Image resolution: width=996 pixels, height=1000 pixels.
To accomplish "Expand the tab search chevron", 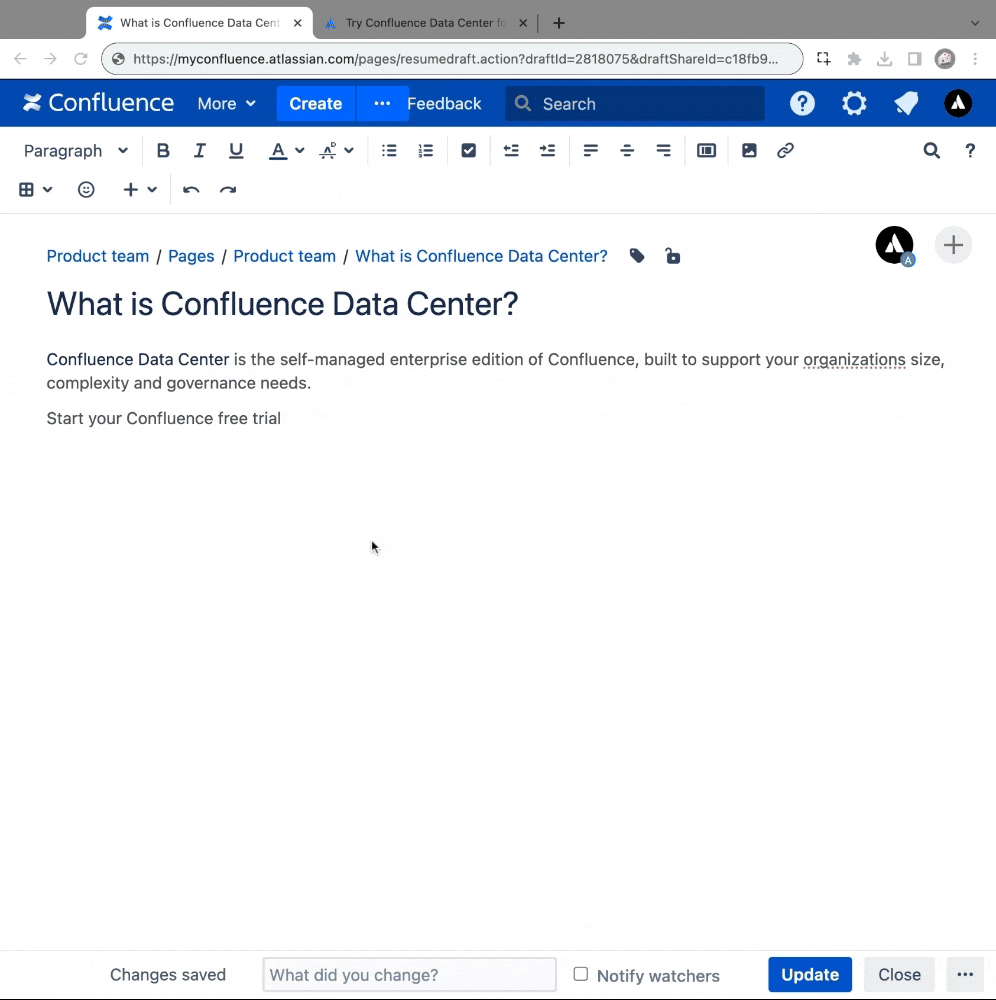I will pyautogui.click(x=975, y=23).
